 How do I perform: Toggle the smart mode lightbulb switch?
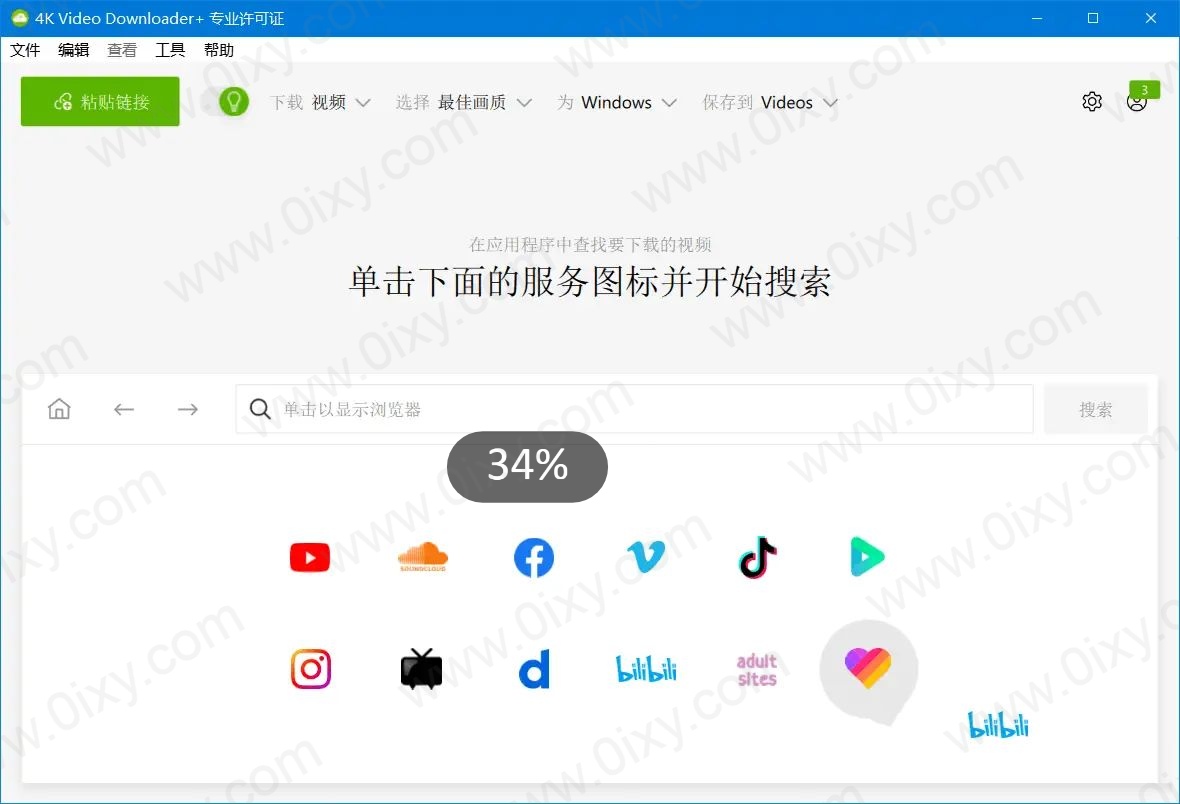[232, 102]
